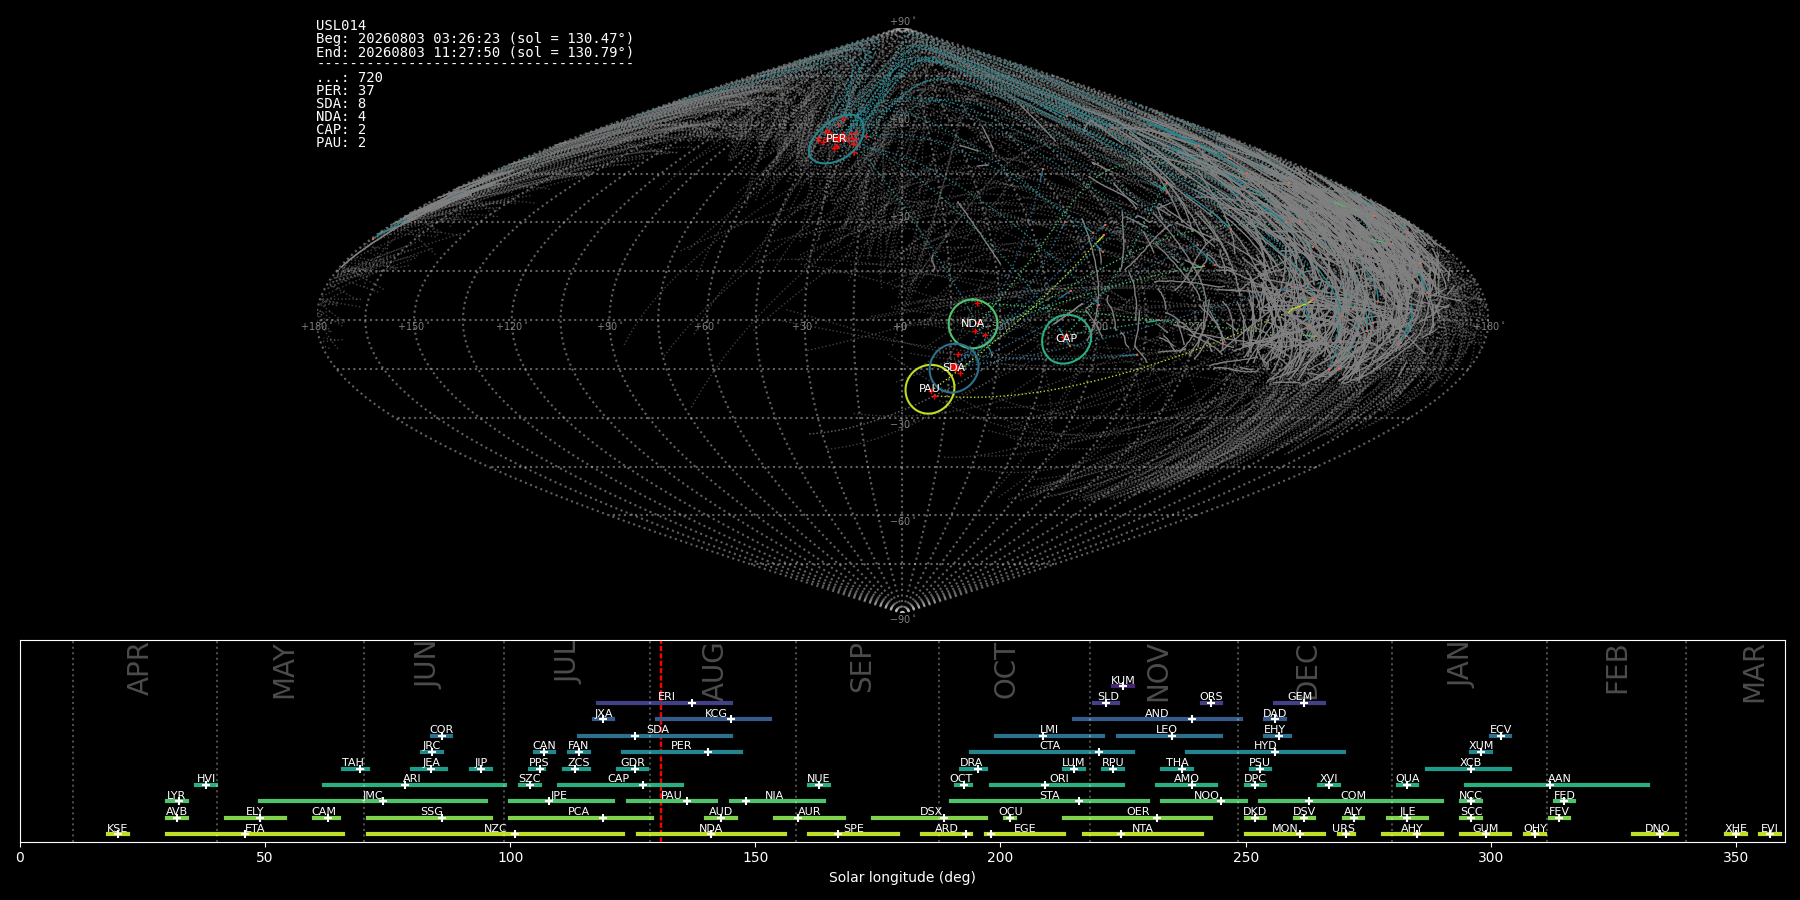Select the AND shower activity bar
The image size is (1800, 900).
1157,719
